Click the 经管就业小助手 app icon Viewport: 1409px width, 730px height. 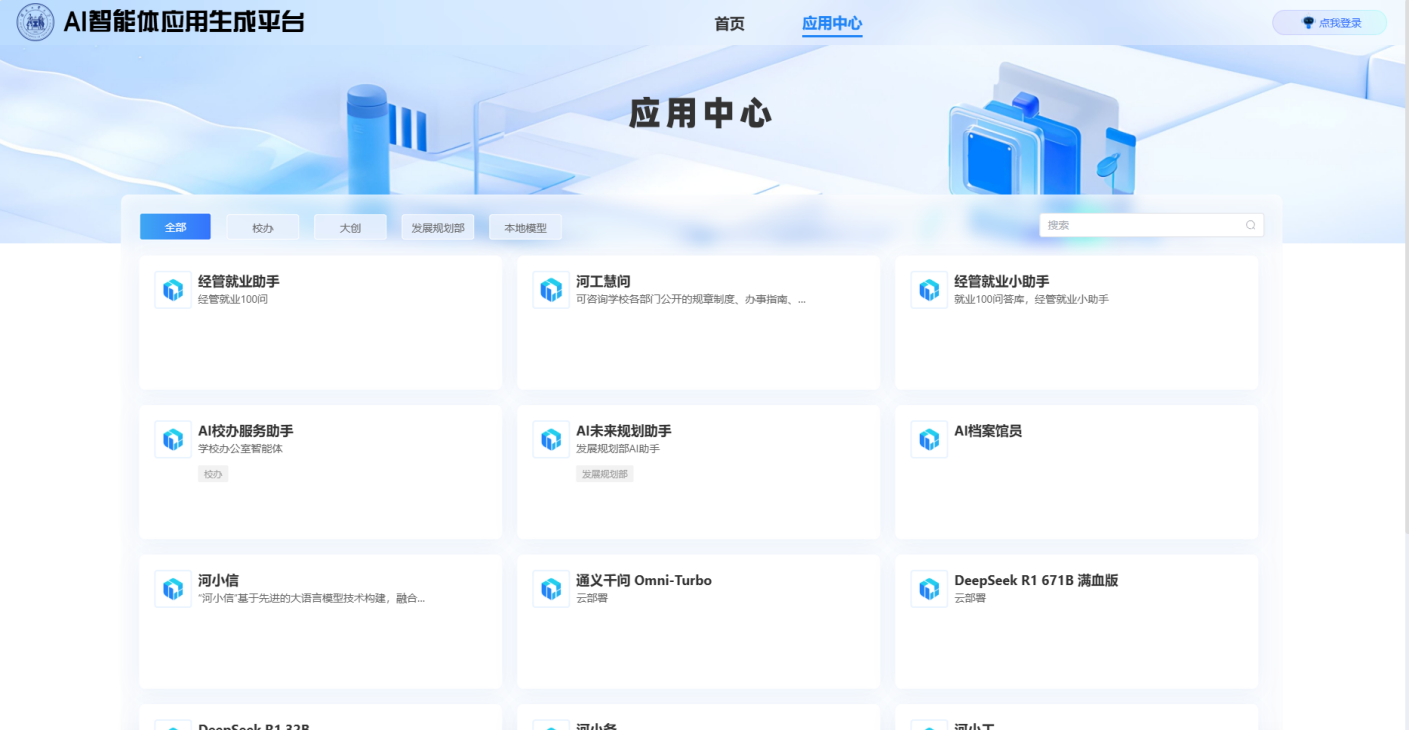pos(929,290)
